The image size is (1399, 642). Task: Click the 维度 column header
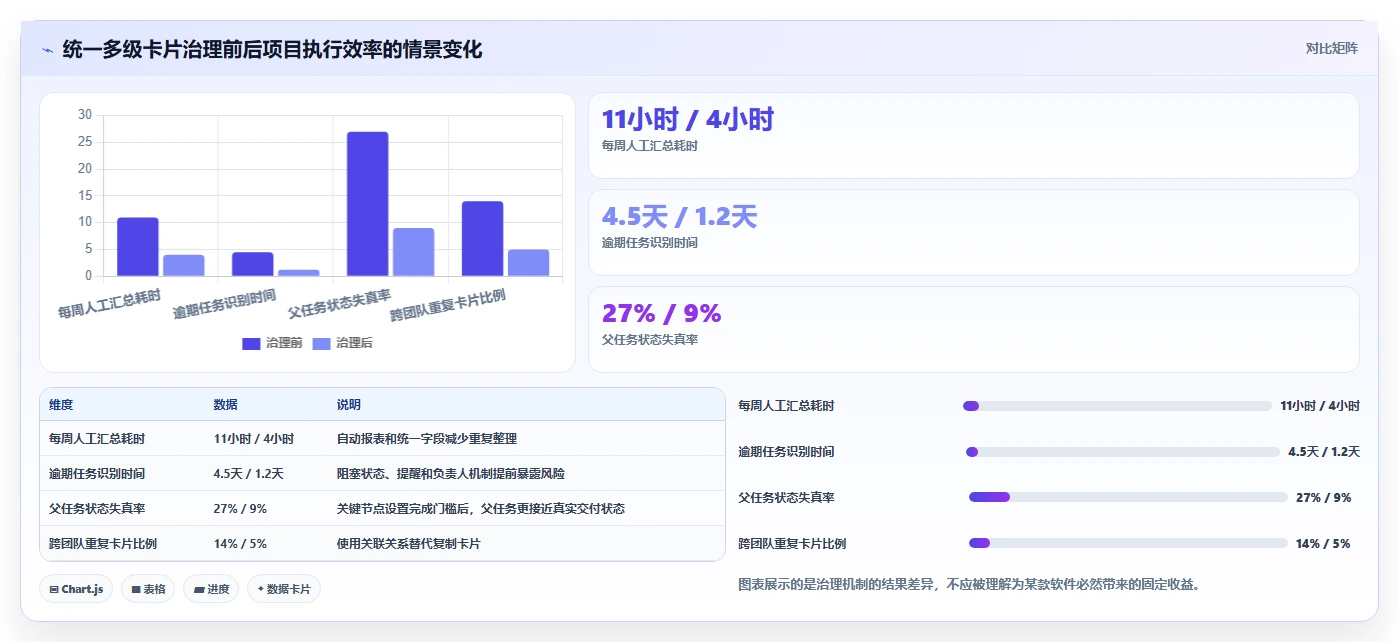[x=61, y=405]
